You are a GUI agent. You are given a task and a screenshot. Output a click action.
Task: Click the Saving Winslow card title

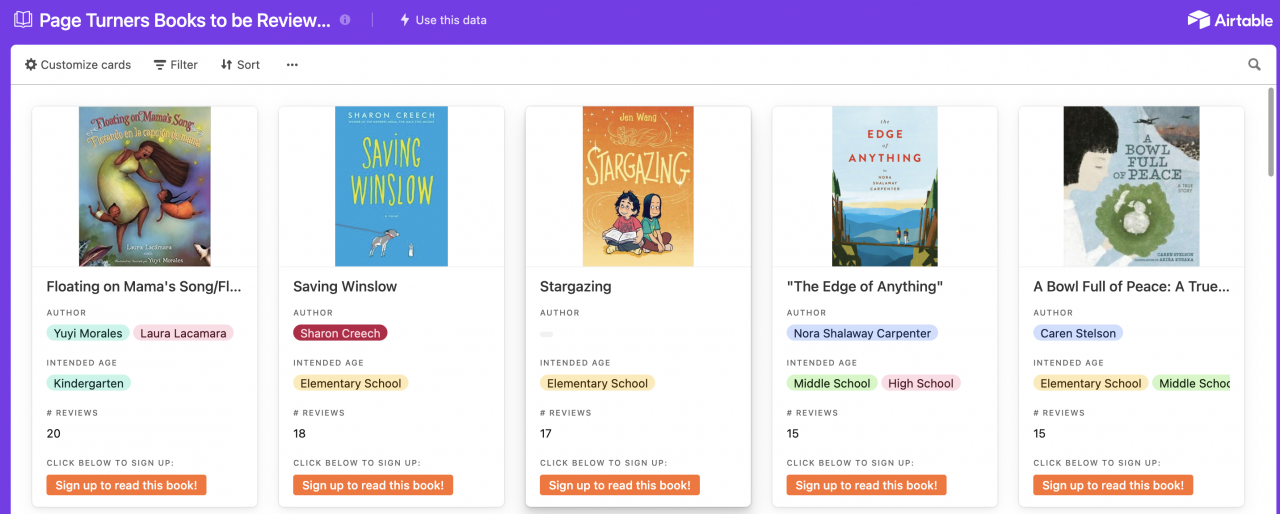[345, 286]
